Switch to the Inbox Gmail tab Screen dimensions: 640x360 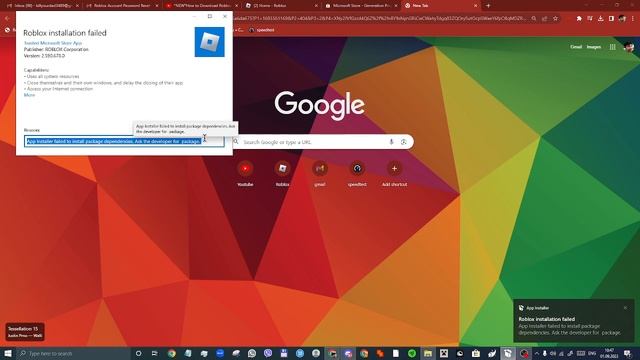coord(42,6)
